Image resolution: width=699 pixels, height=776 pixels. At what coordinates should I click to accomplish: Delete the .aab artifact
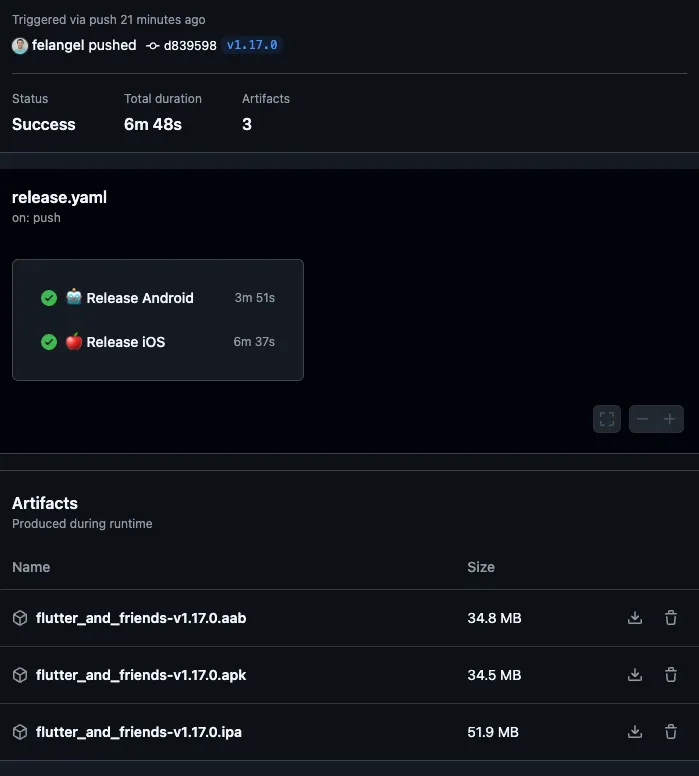(x=671, y=618)
